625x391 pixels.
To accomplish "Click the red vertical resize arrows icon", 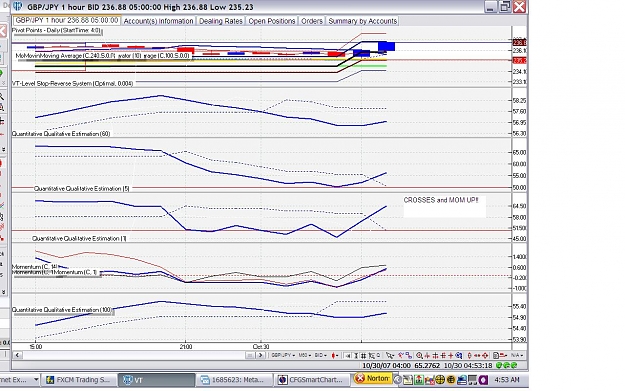I will click(x=469, y=356).
